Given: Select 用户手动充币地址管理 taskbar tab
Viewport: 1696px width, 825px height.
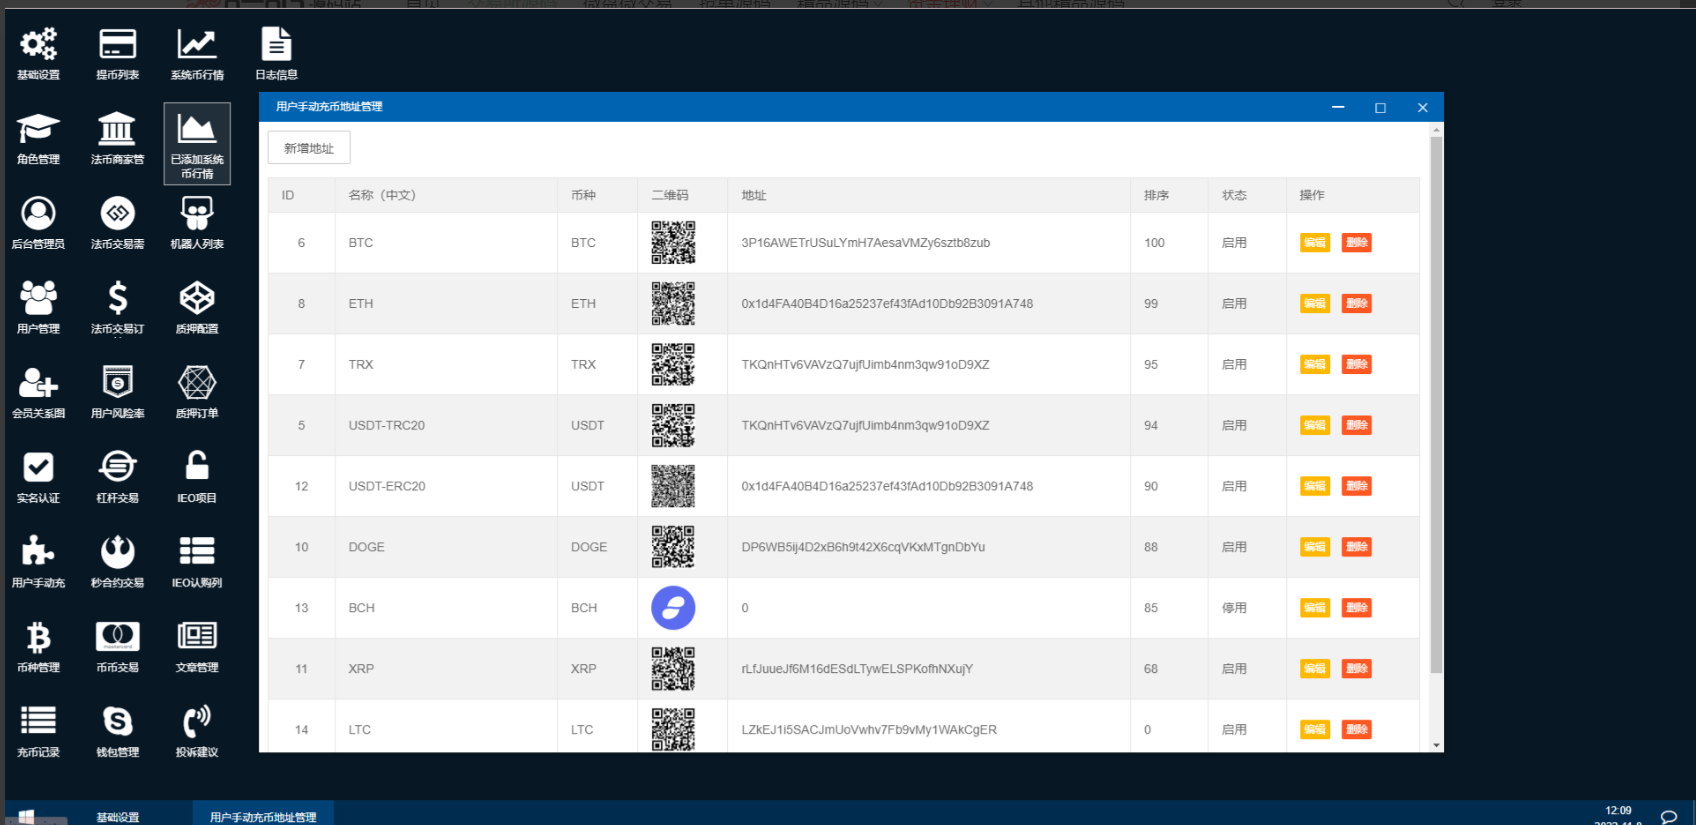Looking at the screenshot, I should point(263,816).
